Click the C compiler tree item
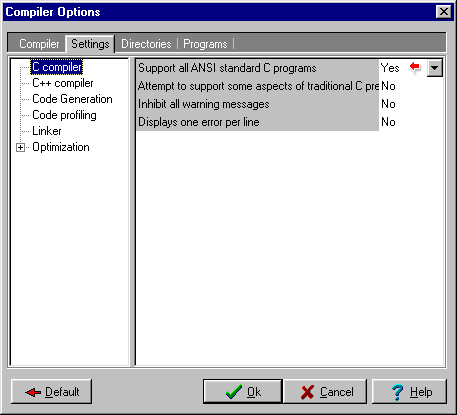Screen dimensions: 457x415 pos(57,67)
